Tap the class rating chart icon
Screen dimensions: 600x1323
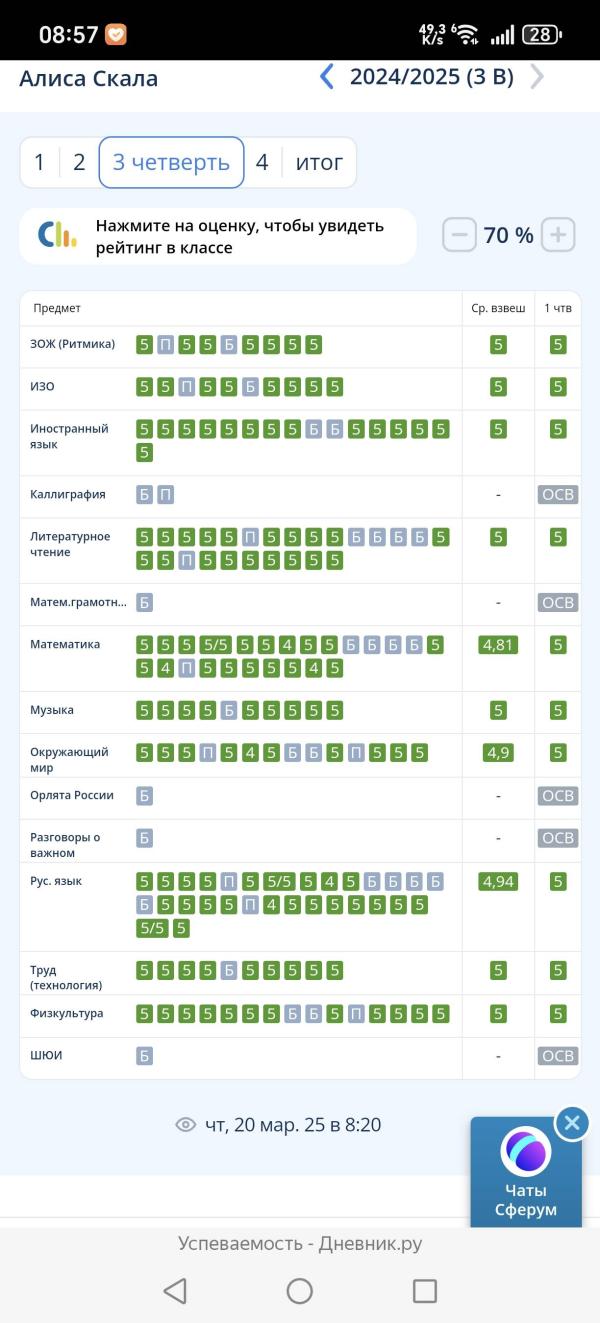[x=57, y=236]
